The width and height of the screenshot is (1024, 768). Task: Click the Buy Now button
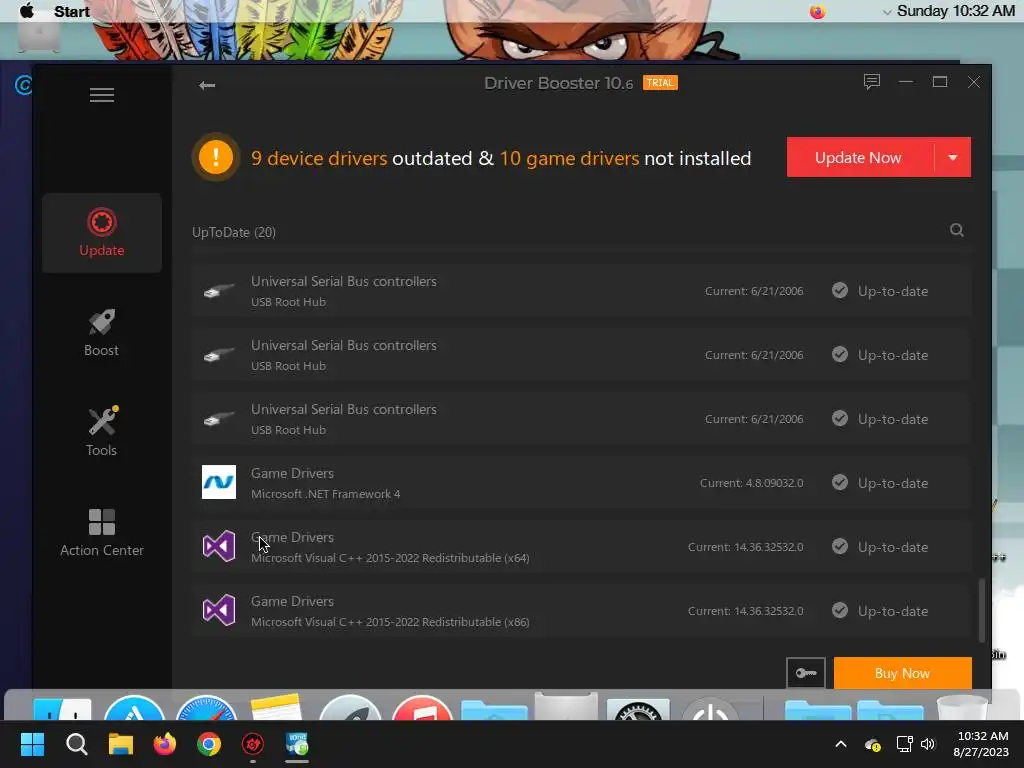pyautogui.click(x=903, y=673)
